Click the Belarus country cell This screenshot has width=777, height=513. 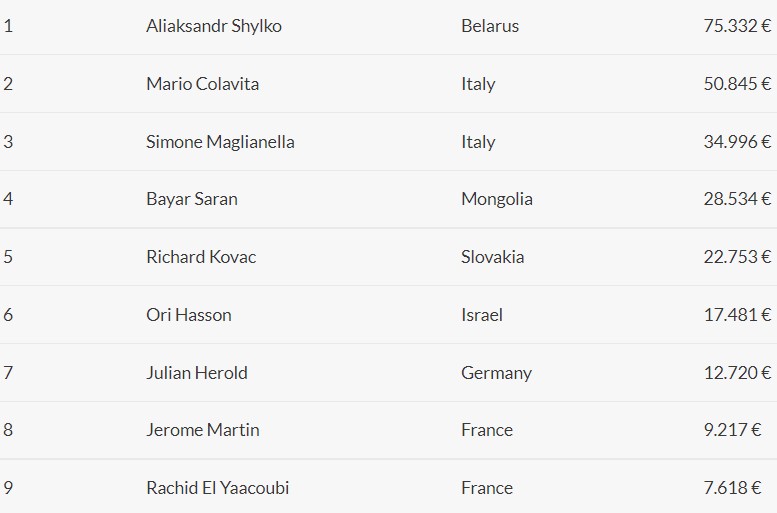(x=490, y=26)
